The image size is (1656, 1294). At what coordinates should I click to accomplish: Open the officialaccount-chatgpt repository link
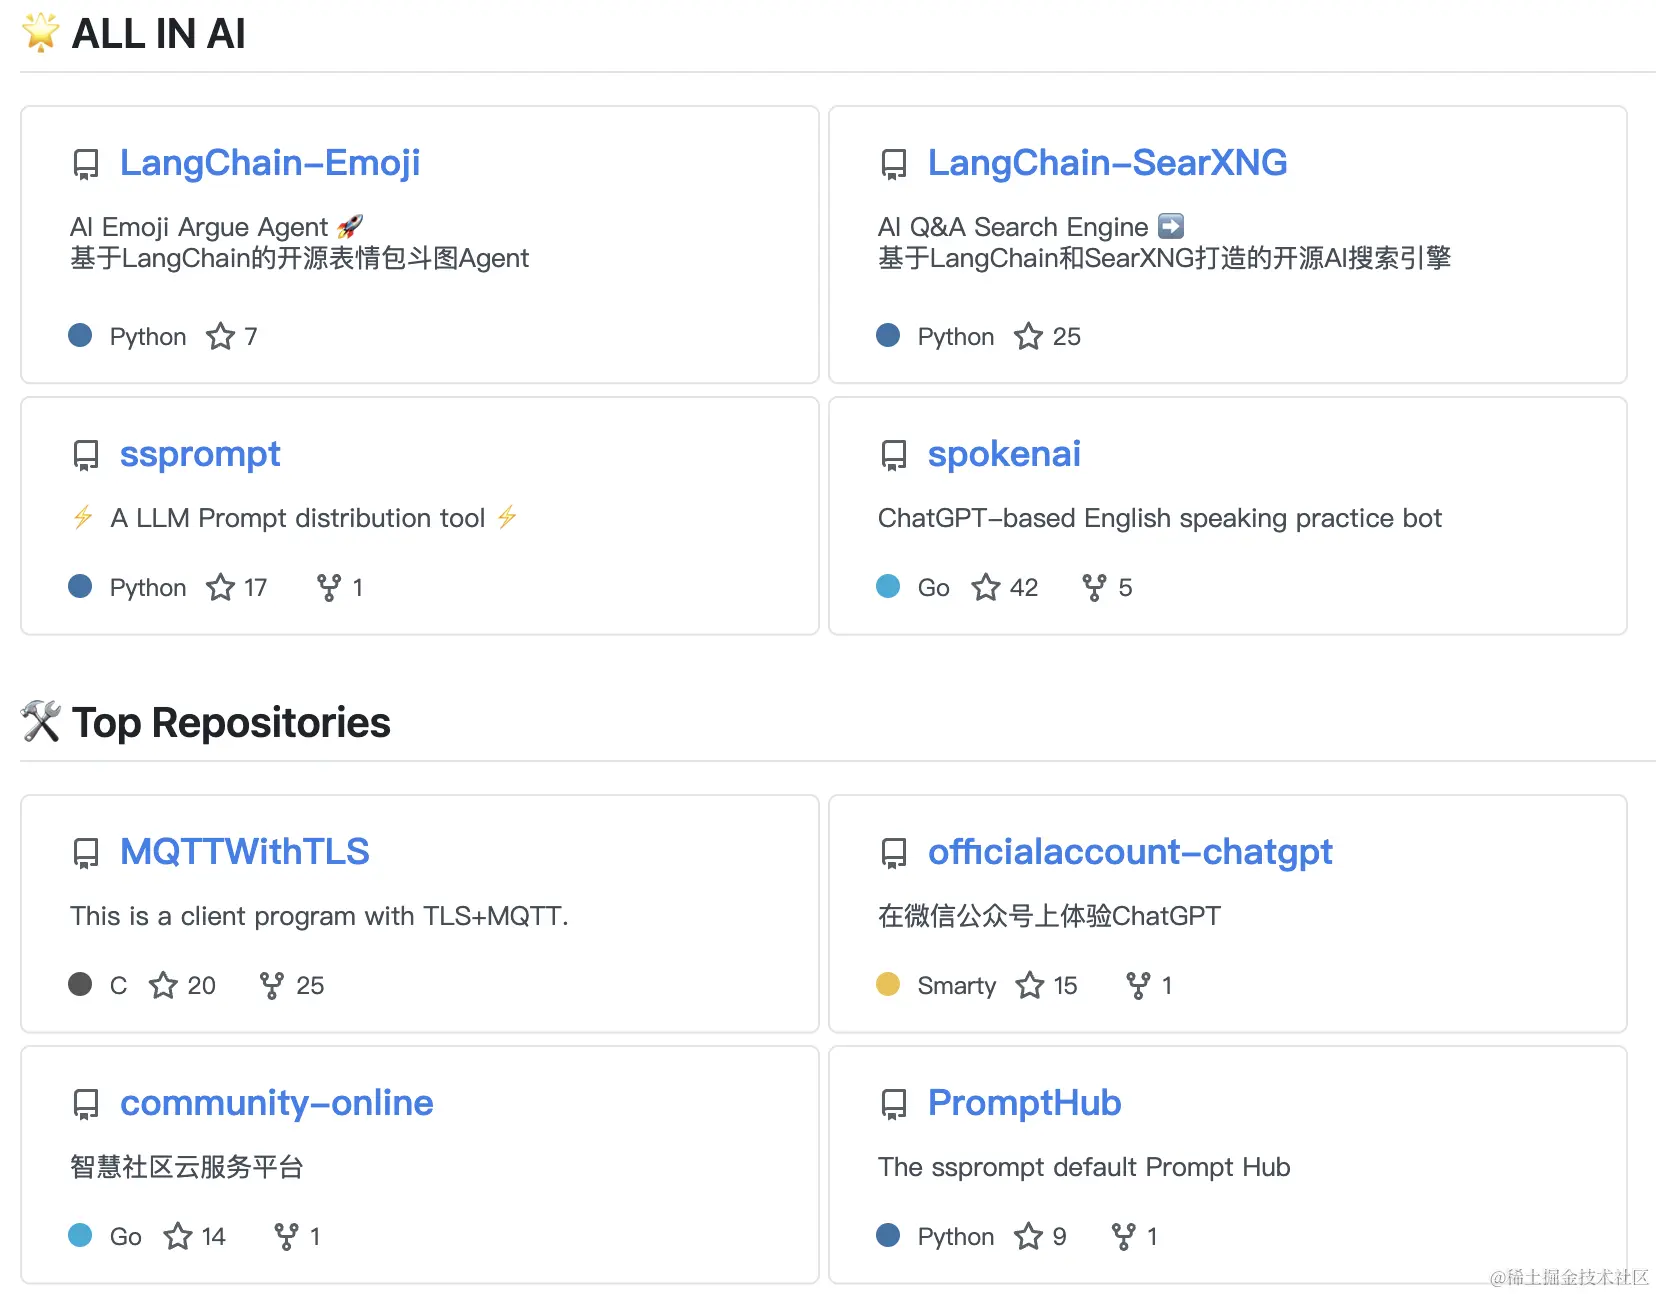point(1130,852)
